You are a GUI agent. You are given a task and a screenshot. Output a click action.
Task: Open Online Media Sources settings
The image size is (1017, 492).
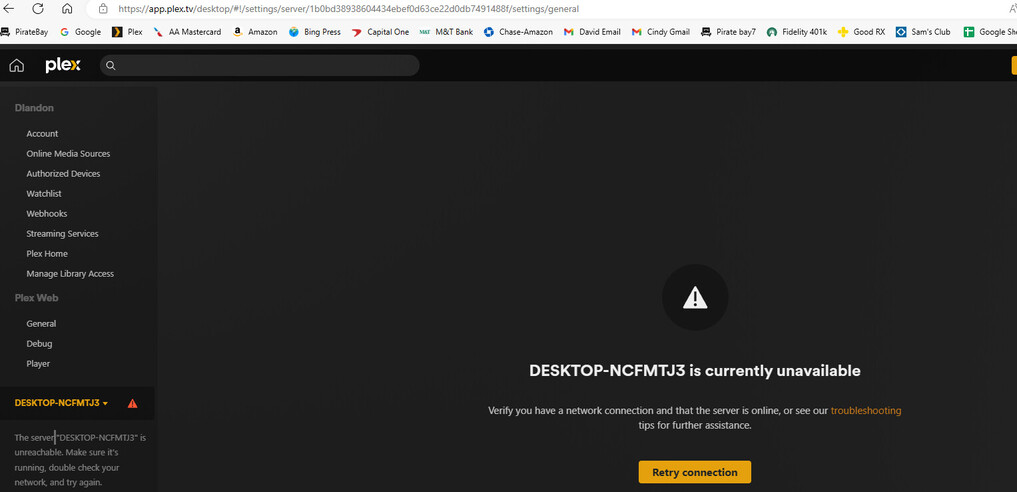pyautogui.click(x=68, y=154)
